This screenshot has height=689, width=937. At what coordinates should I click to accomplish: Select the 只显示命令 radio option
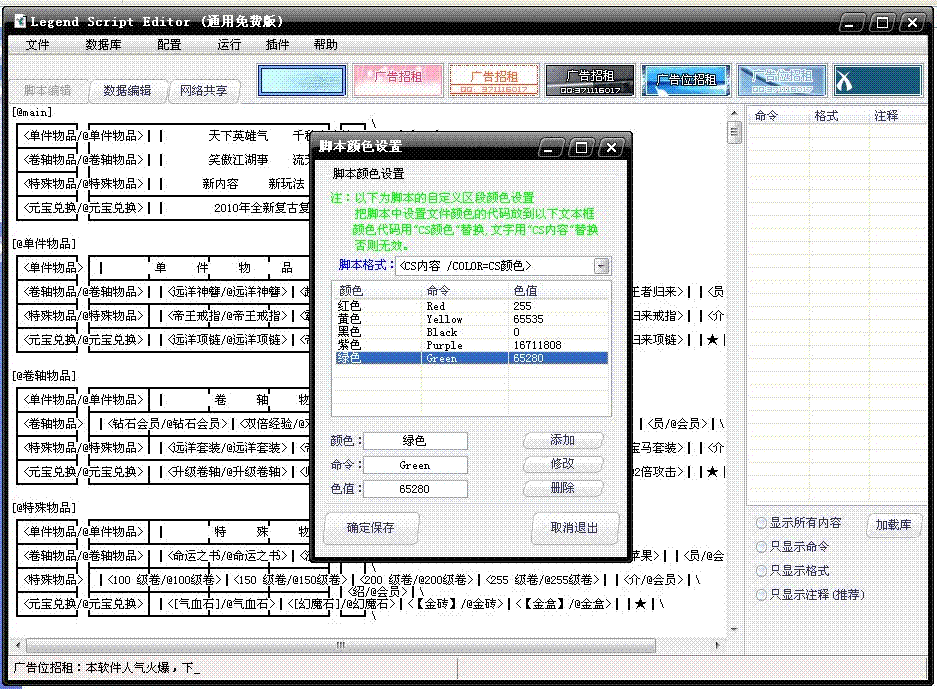[762, 547]
